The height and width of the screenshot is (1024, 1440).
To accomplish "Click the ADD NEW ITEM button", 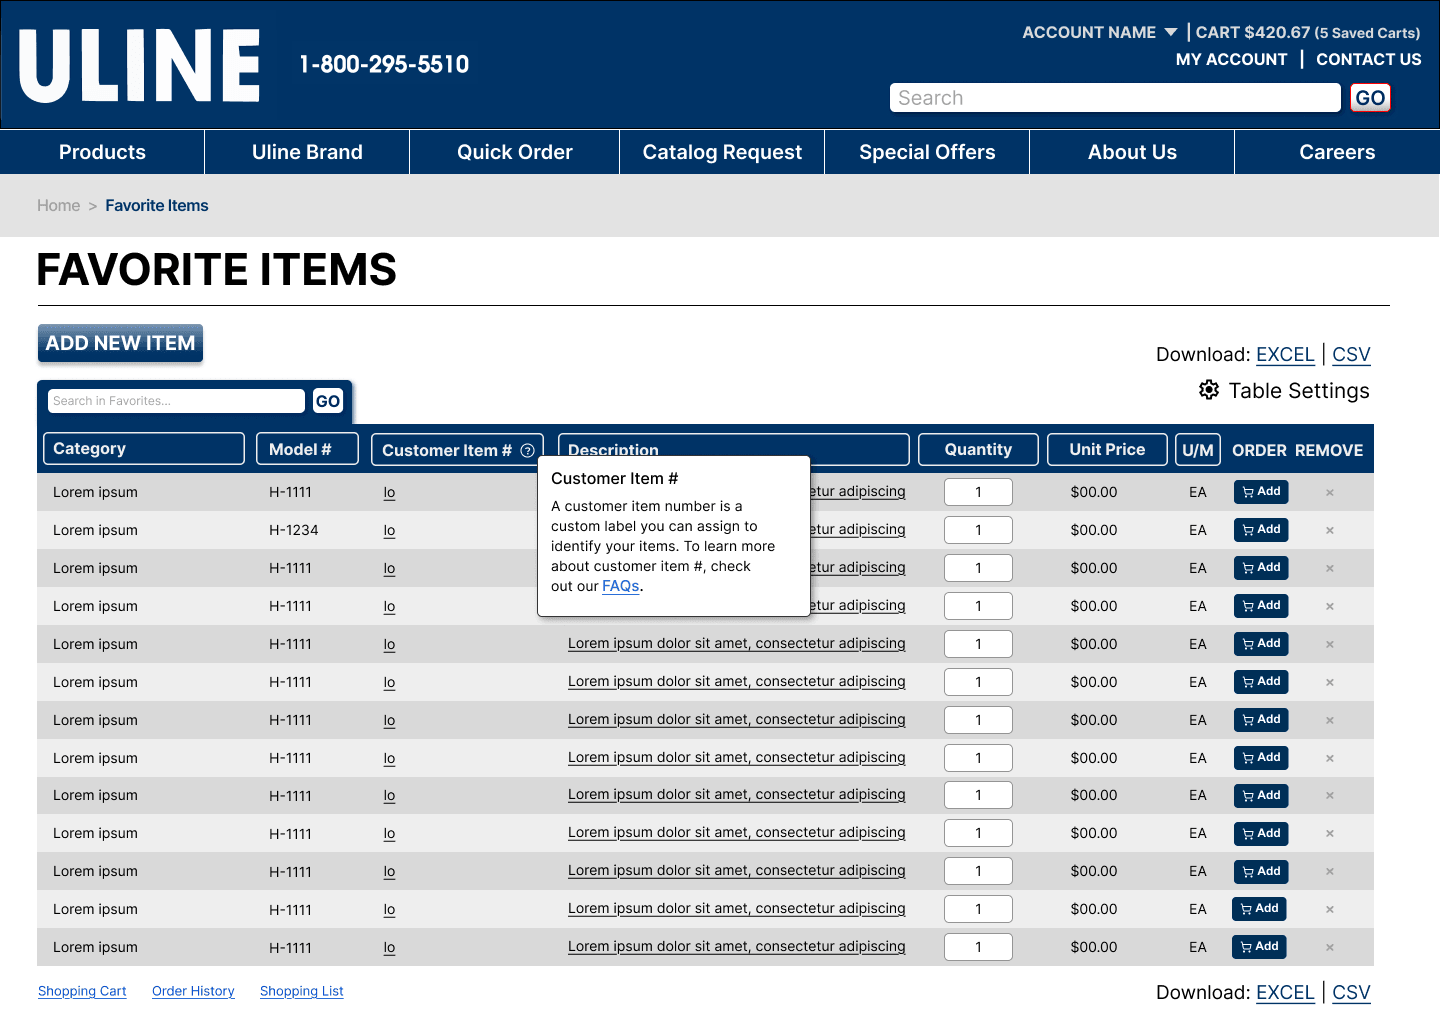I will click(120, 343).
